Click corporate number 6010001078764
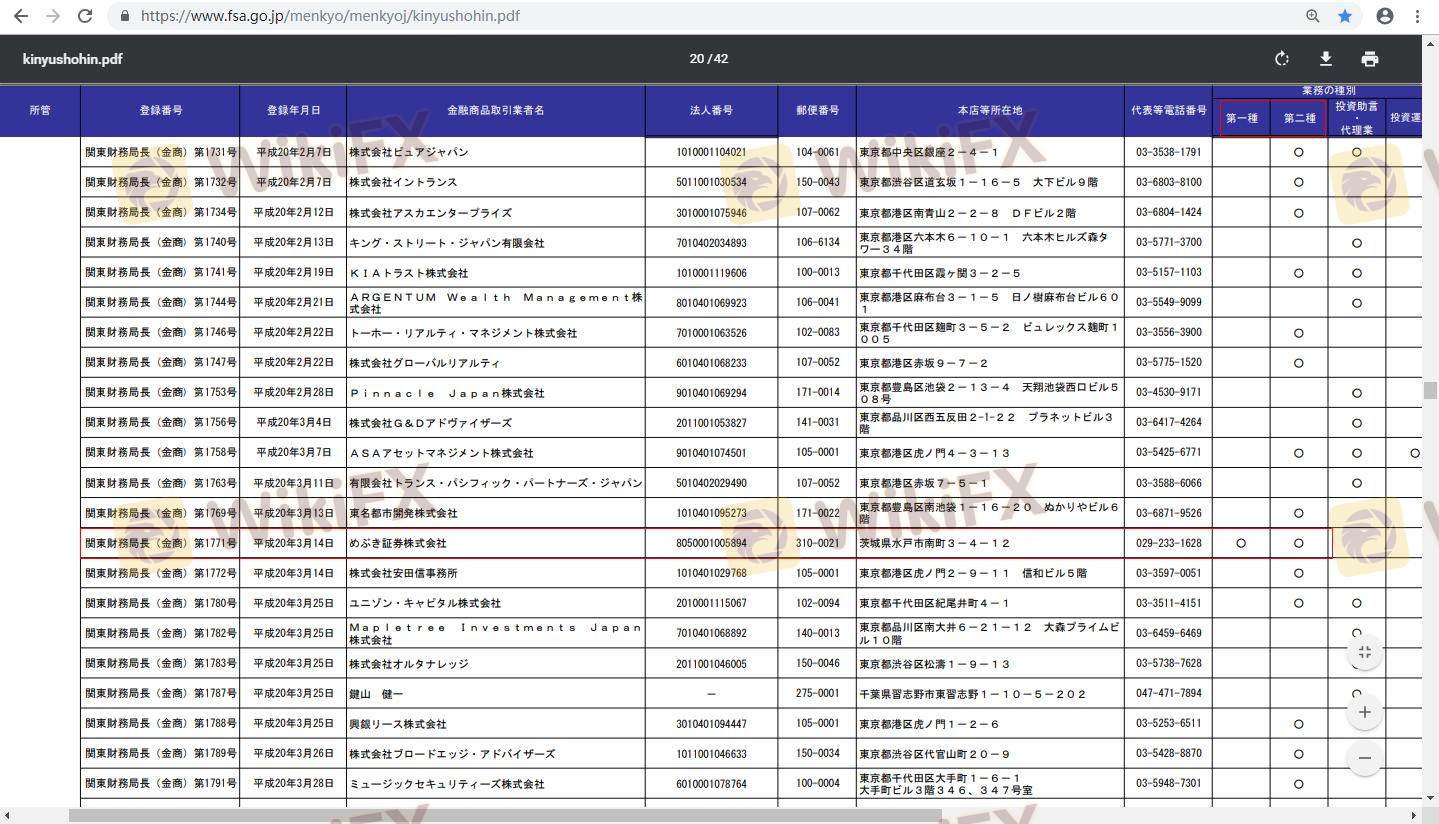 pyautogui.click(x=711, y=784)
